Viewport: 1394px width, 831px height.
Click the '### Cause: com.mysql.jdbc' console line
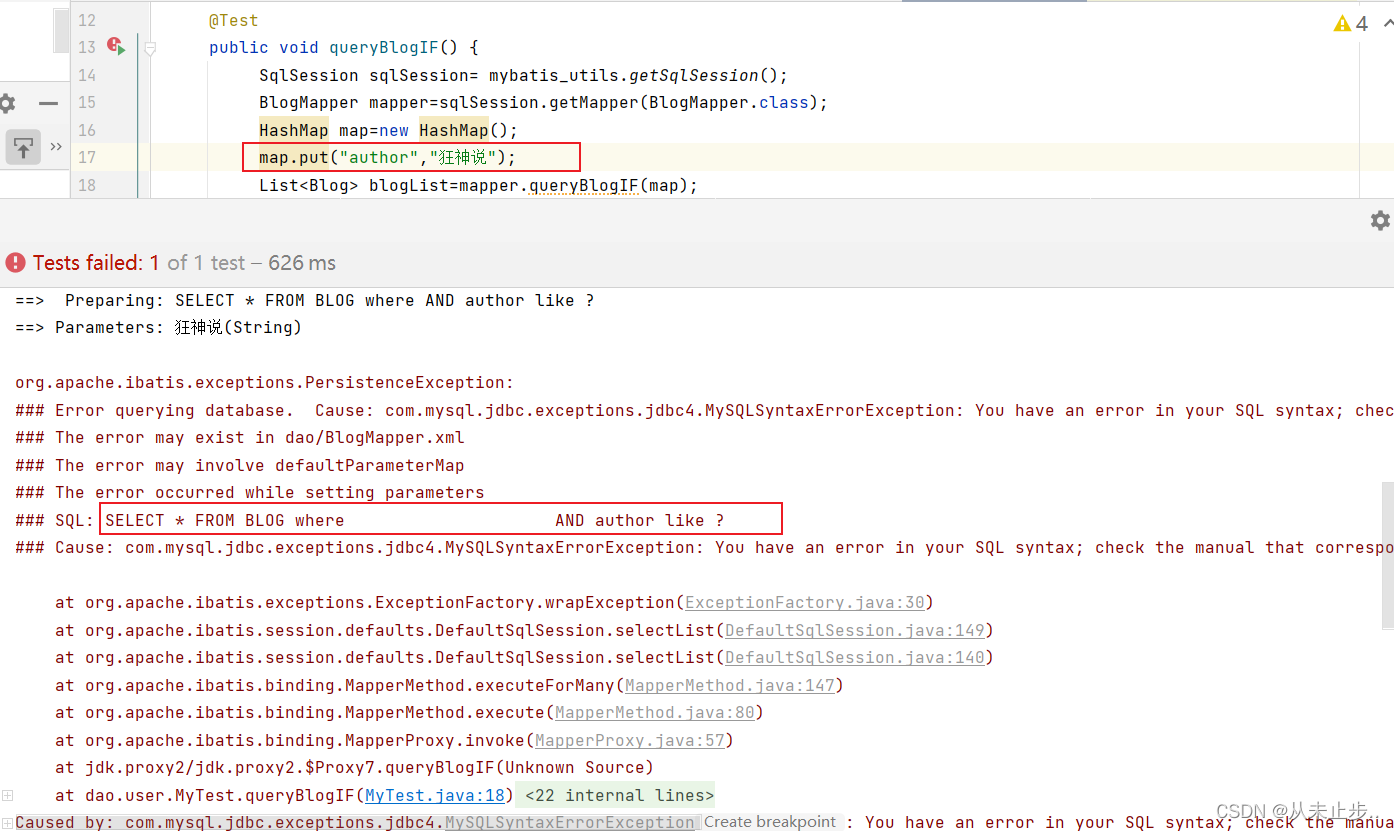point(704,547)
